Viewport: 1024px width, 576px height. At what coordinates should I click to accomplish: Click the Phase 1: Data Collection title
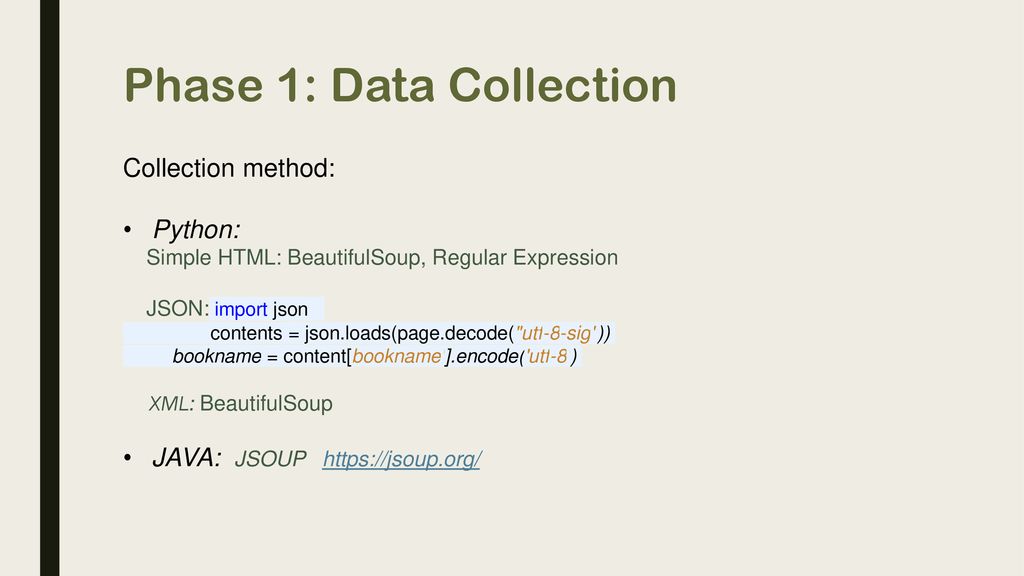click(x=400, y=86)
